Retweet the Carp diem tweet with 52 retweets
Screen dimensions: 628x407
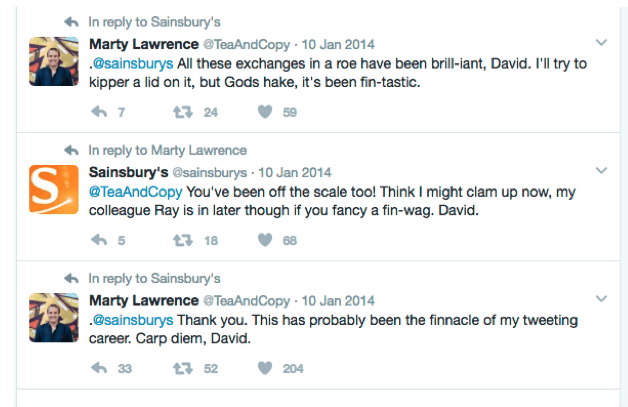183,368
